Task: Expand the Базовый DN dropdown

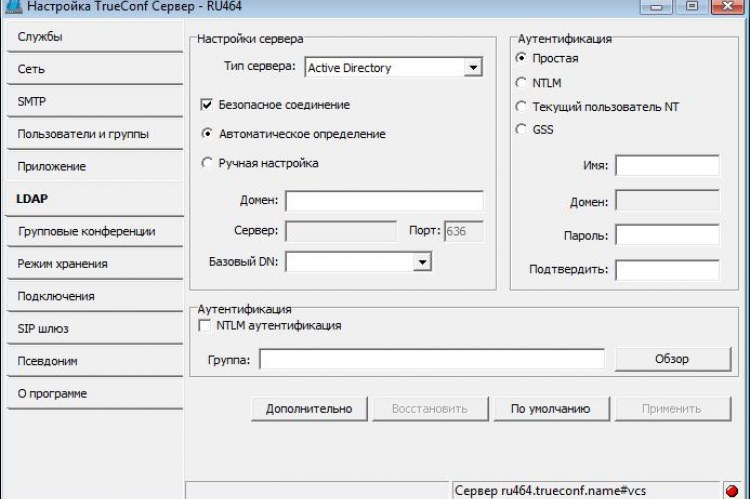Action: tap(422, 262)
